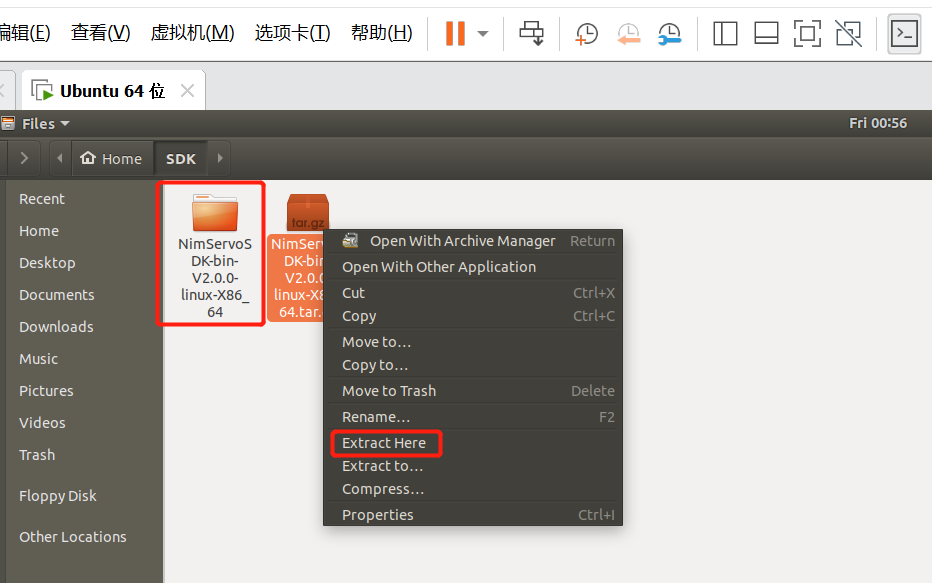Close the Ubuntu 64 位 tab

[x=187, y=91]
